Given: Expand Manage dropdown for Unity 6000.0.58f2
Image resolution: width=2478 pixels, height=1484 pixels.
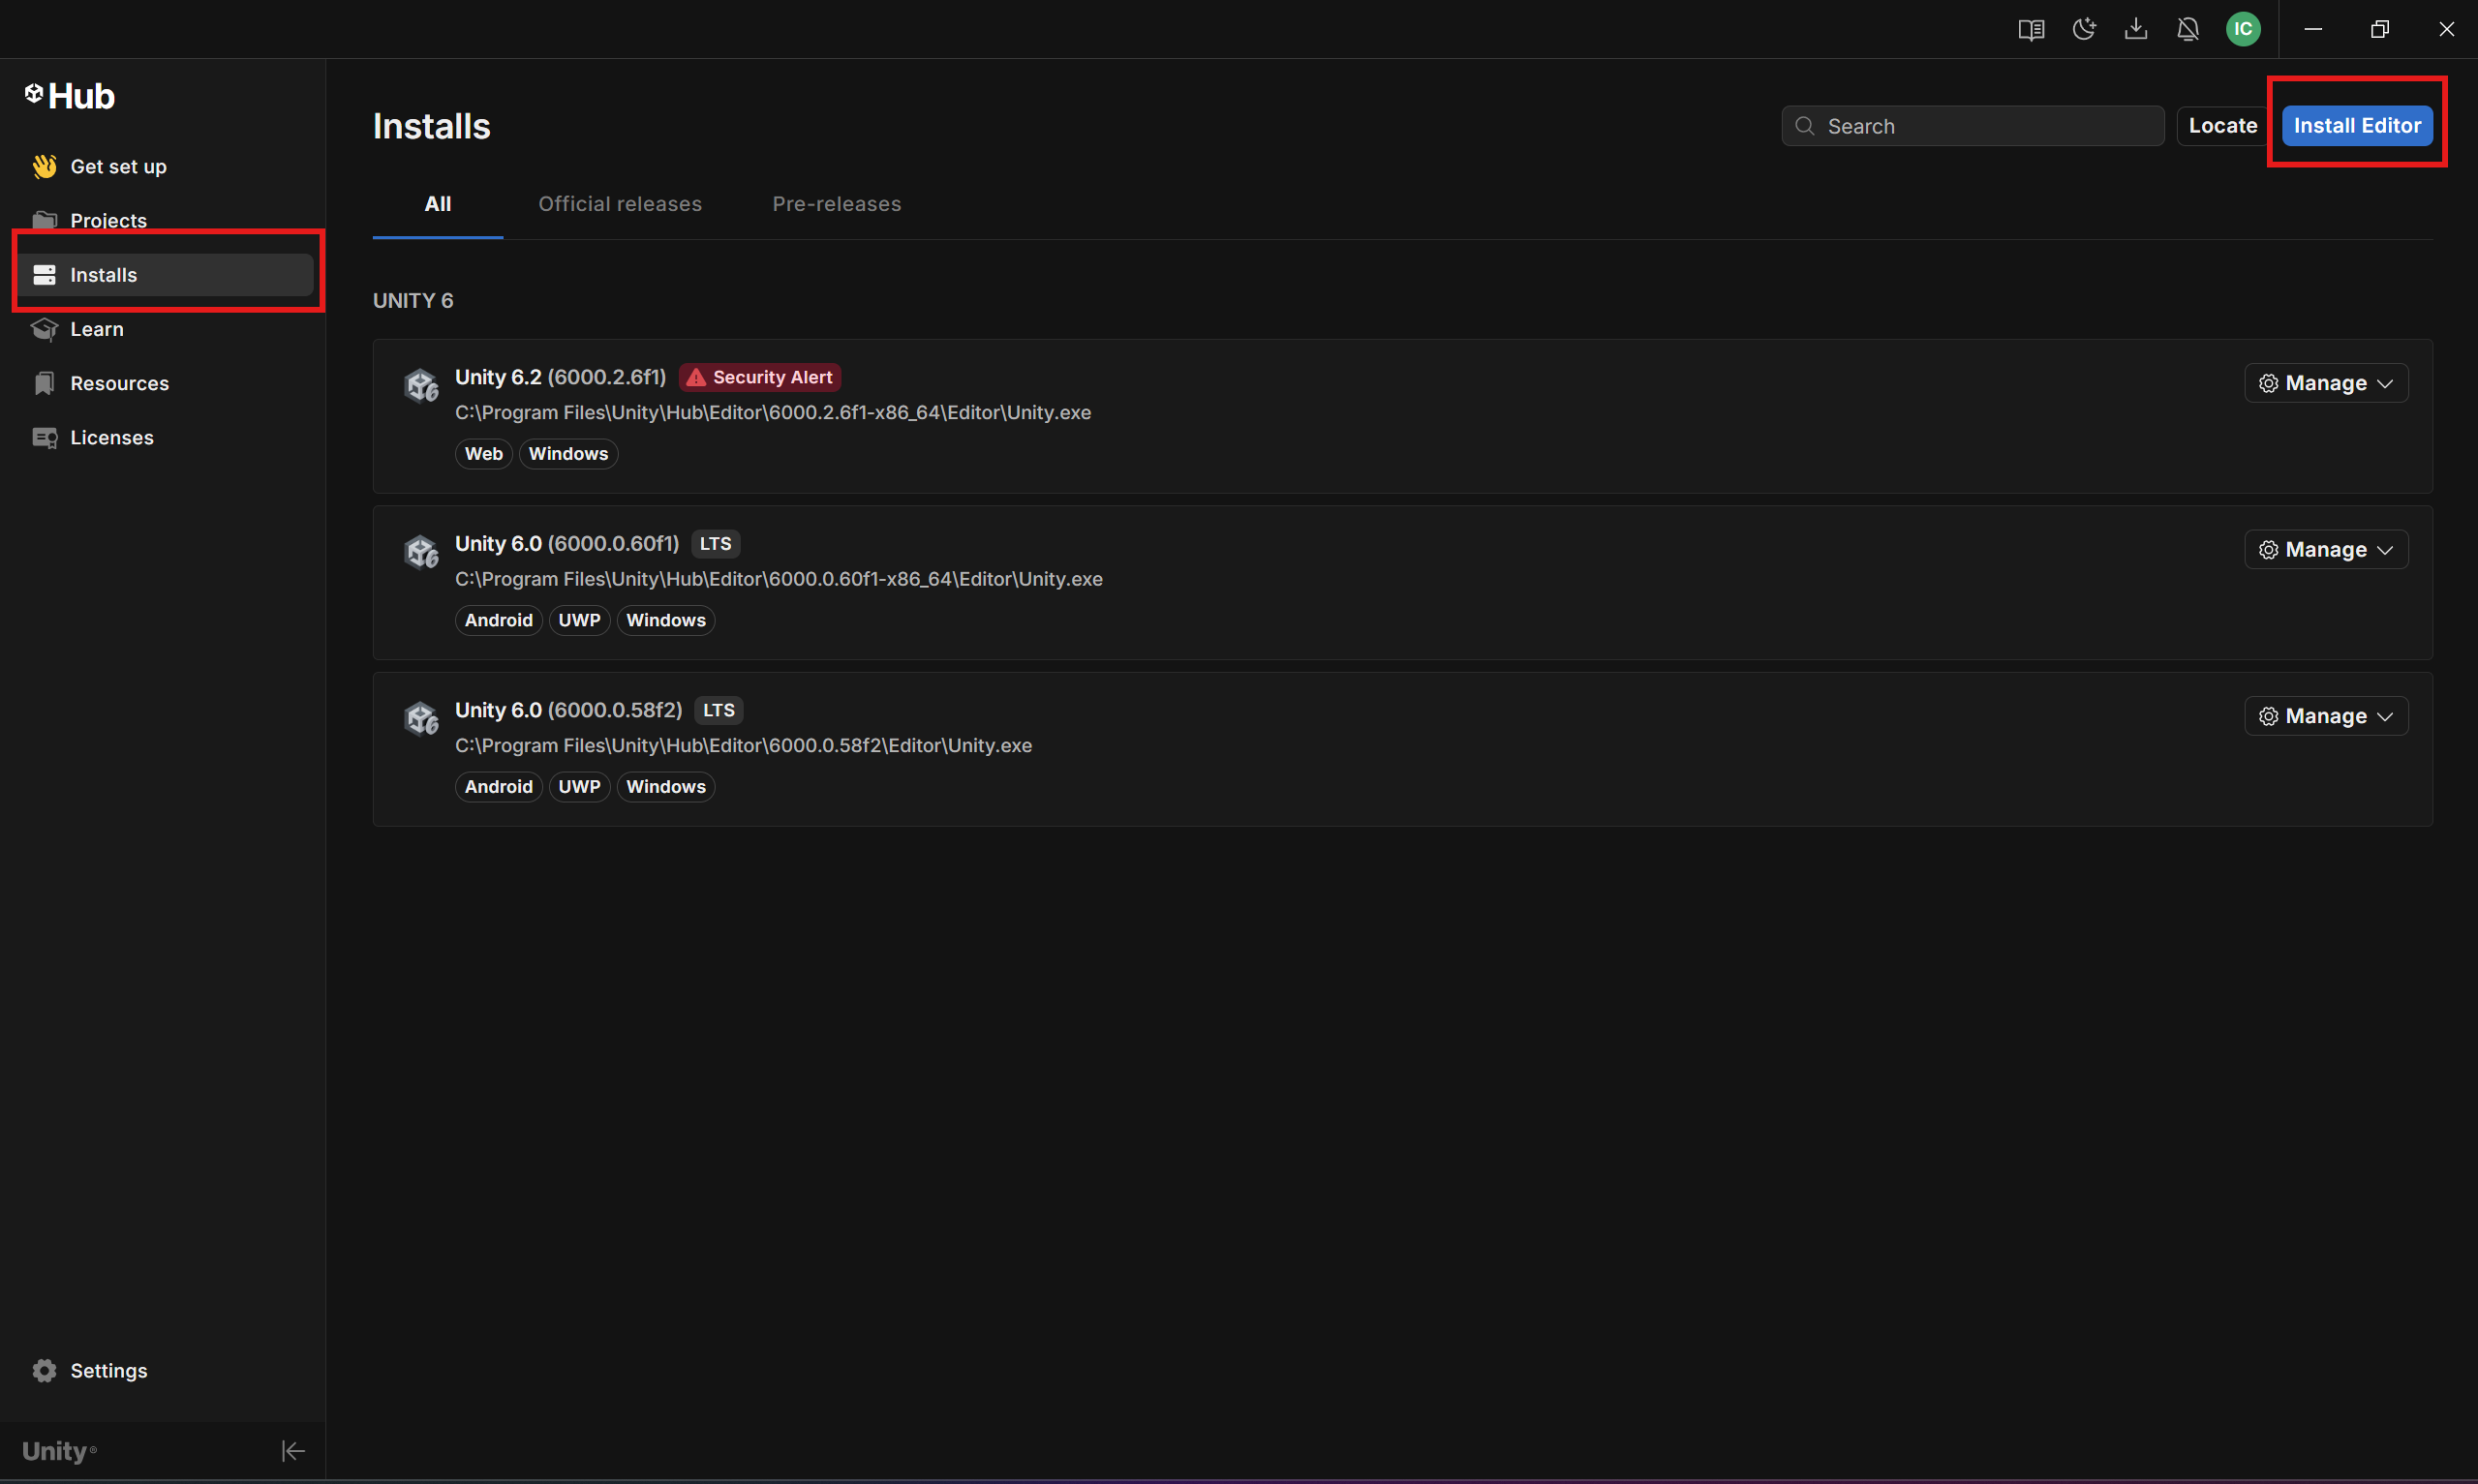Looking at the screenshot, I should point(2326,716).
